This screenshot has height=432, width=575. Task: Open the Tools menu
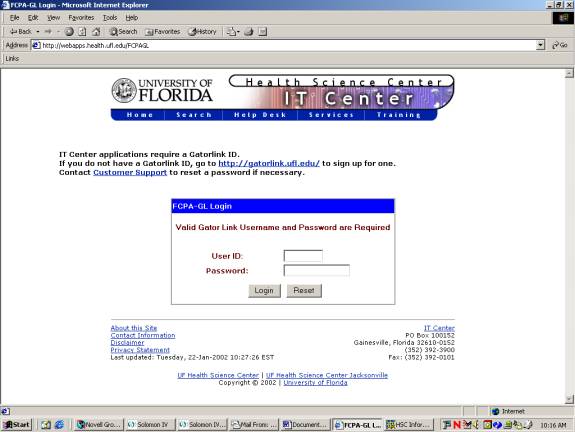110,18
